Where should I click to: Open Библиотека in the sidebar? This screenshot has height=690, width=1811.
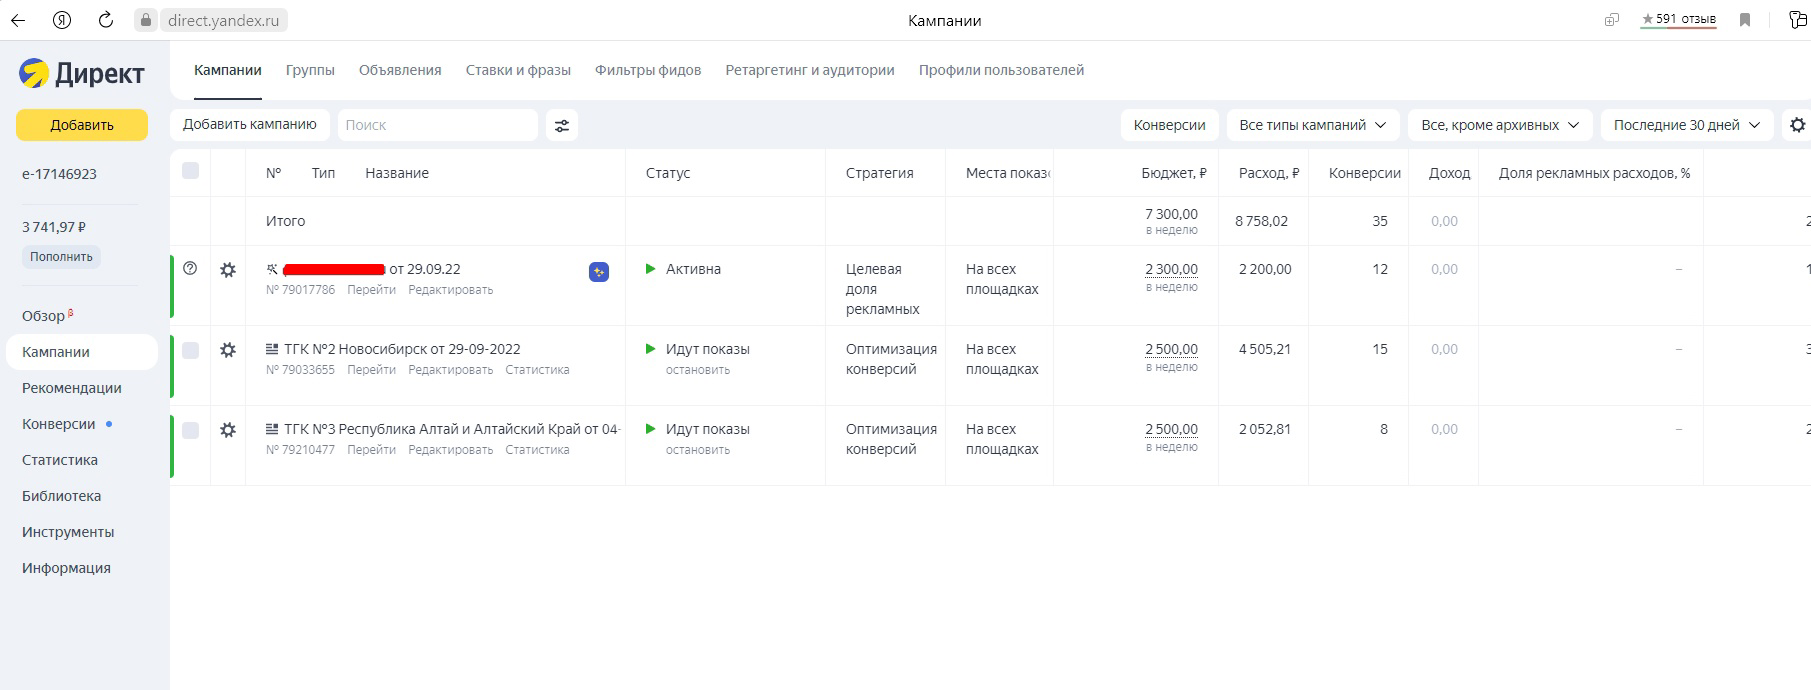(61, 496)
